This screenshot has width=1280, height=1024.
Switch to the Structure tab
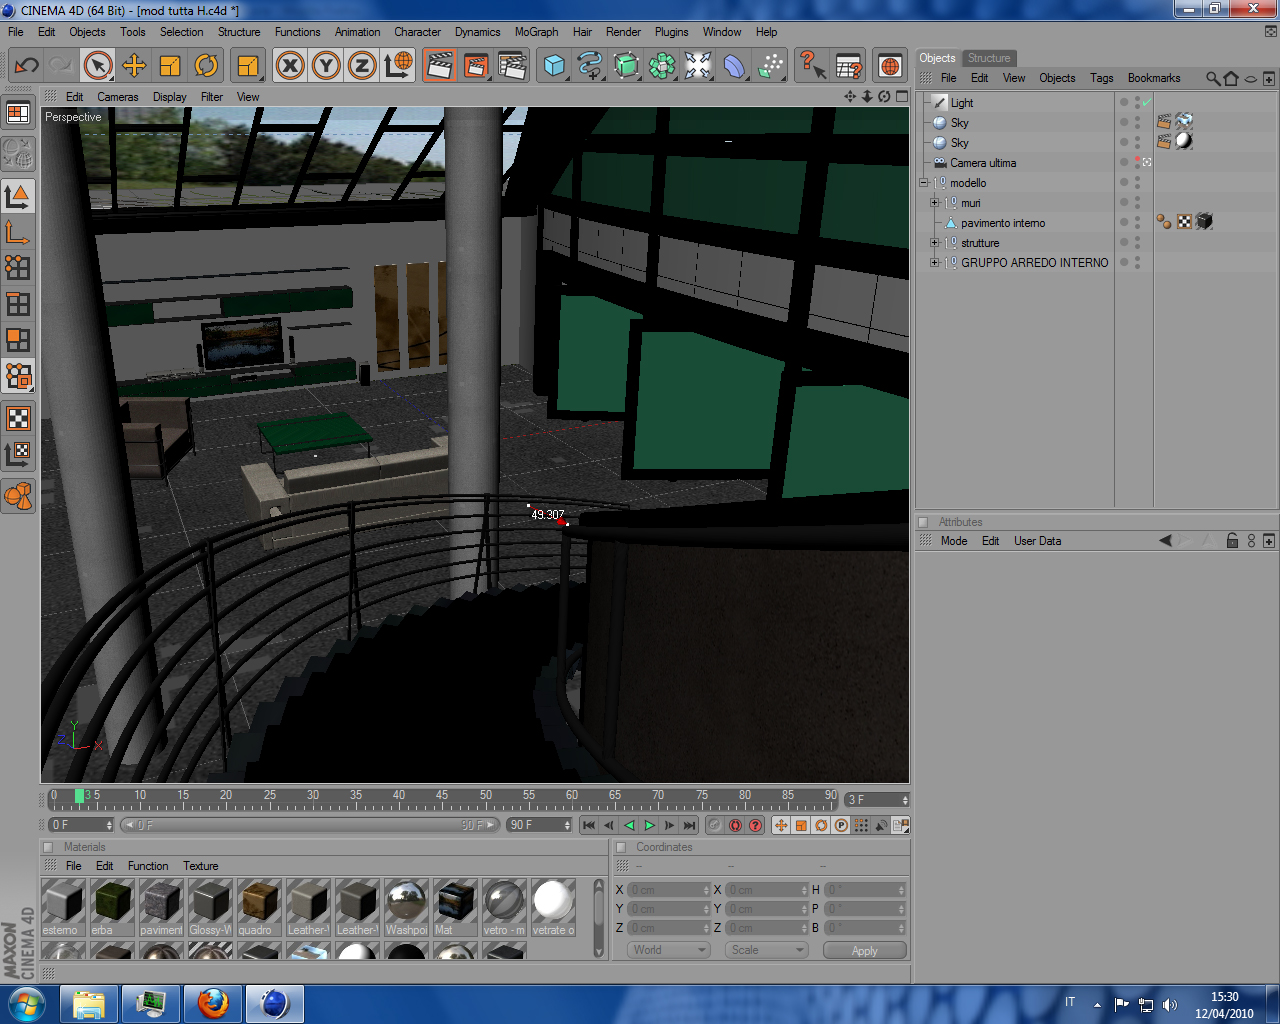(x=989, y=58)
